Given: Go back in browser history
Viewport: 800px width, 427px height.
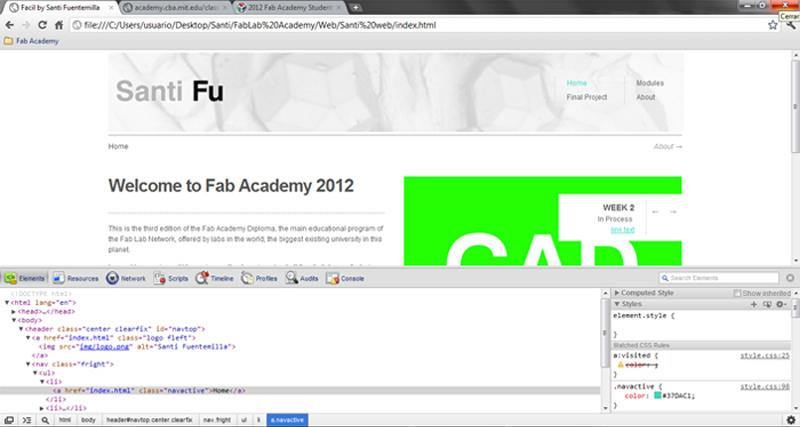Looking at the screenshot, I should click(10, 25).
